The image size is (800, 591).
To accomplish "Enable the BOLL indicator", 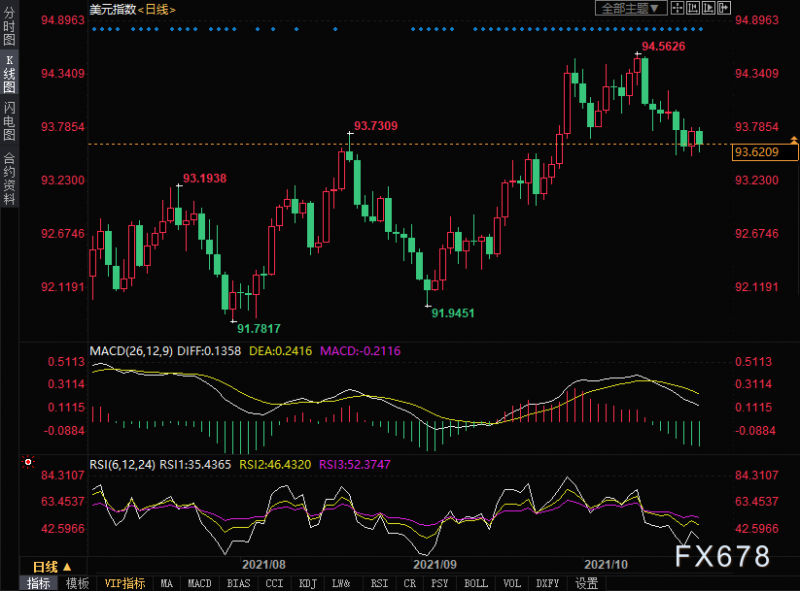I will click(x=476, y=583).
